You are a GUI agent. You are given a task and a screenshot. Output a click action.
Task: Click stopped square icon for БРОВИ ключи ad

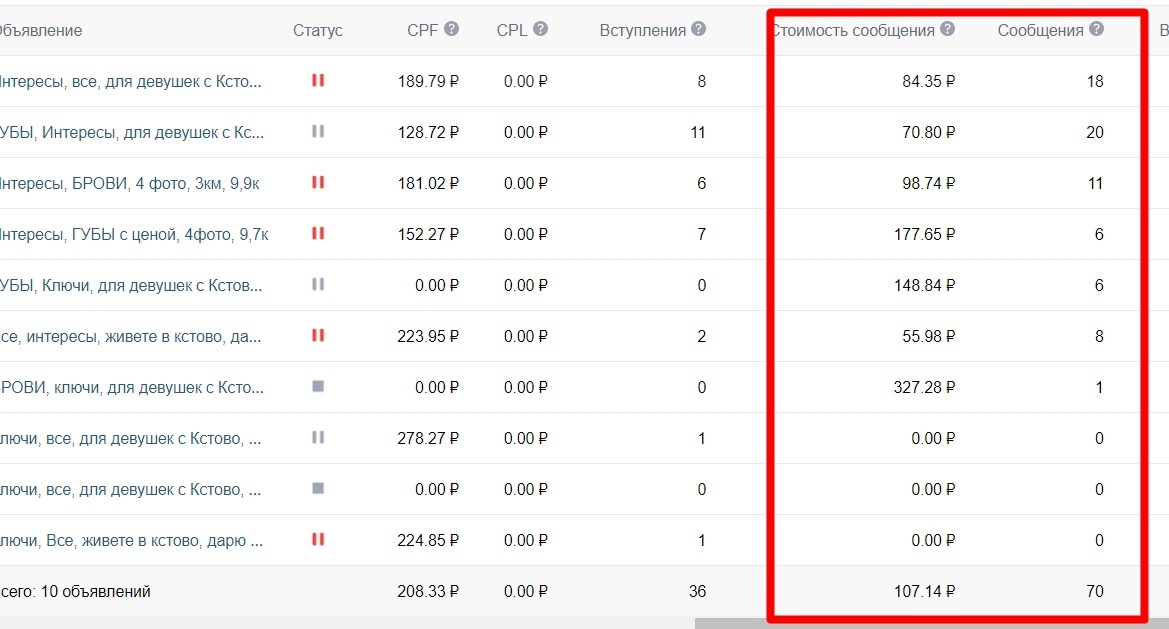[x=318, y=386]
